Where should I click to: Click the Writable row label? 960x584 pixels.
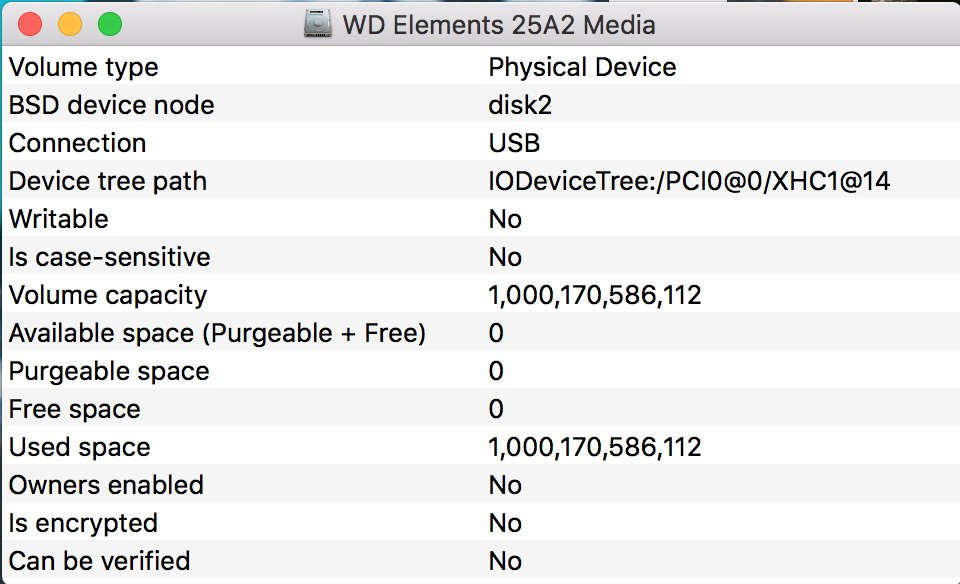pyautogui.click(x=59, y=219)
